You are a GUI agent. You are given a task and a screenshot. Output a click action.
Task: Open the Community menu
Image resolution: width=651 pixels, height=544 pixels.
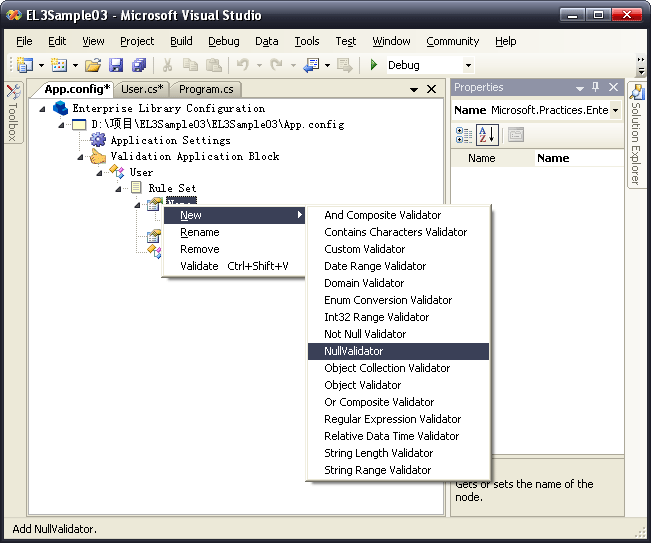tap(453, 41)
